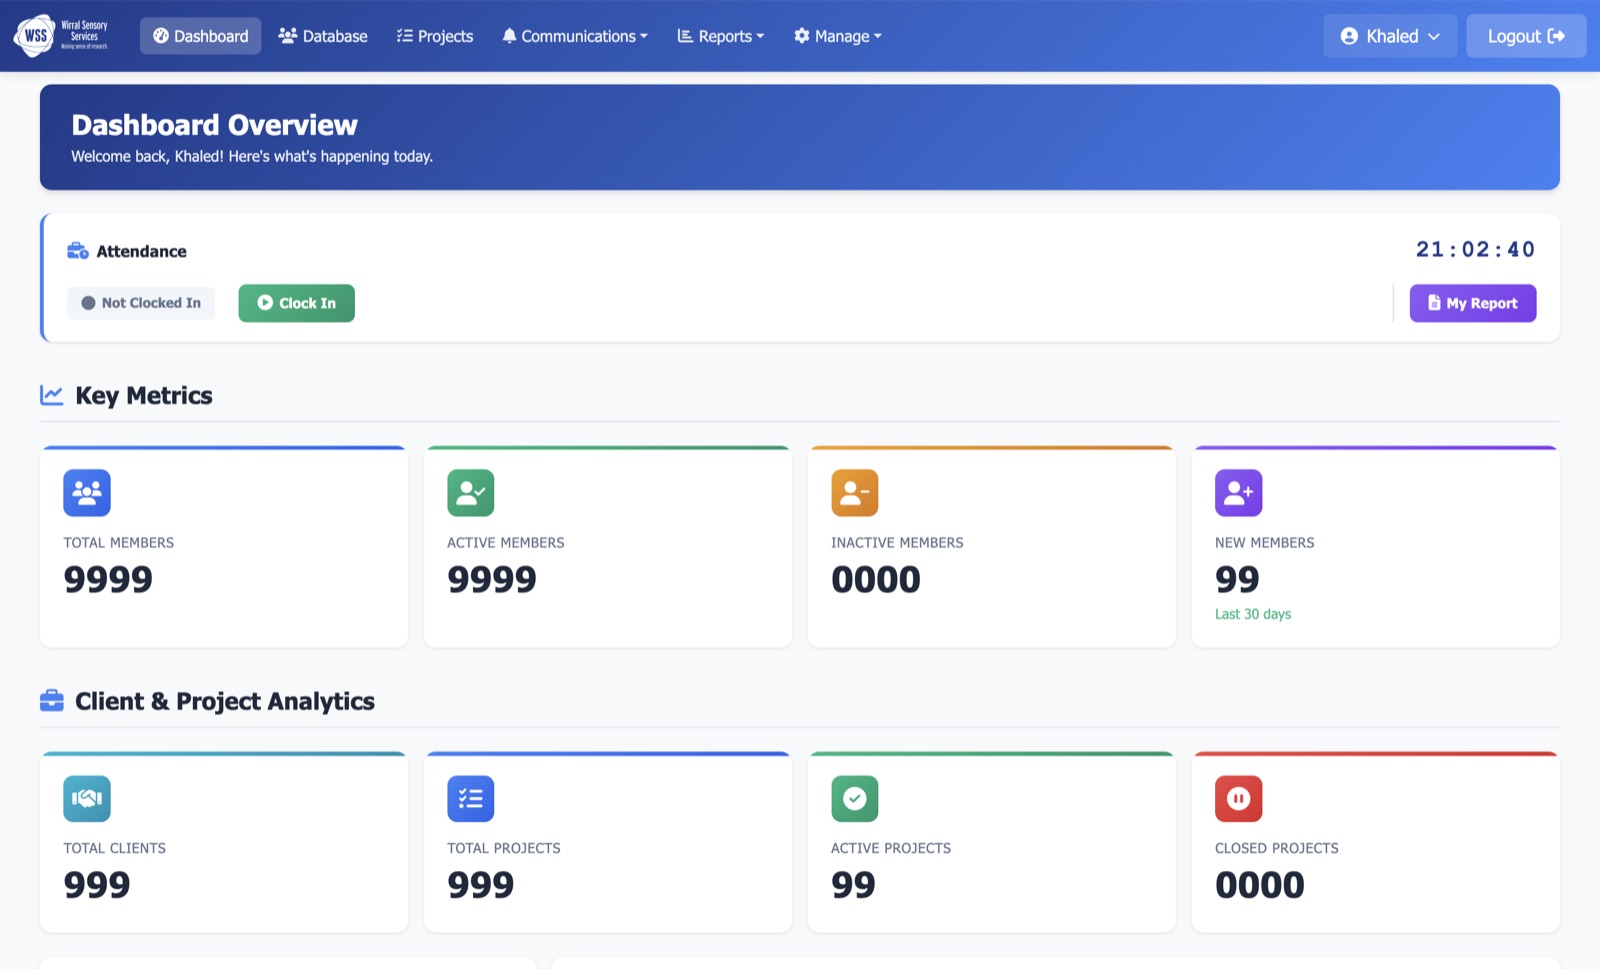Viewport: 1600px width, 969px height.
Task: Click the New Members value 99
Action: pos(1237,580)
